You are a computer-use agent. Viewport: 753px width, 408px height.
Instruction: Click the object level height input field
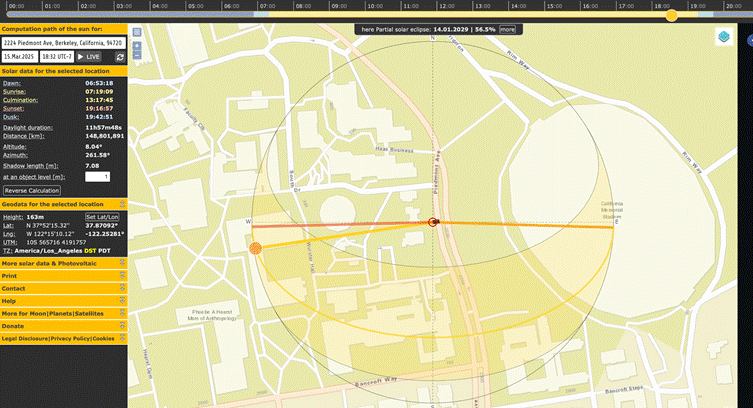tap(97, 177)
